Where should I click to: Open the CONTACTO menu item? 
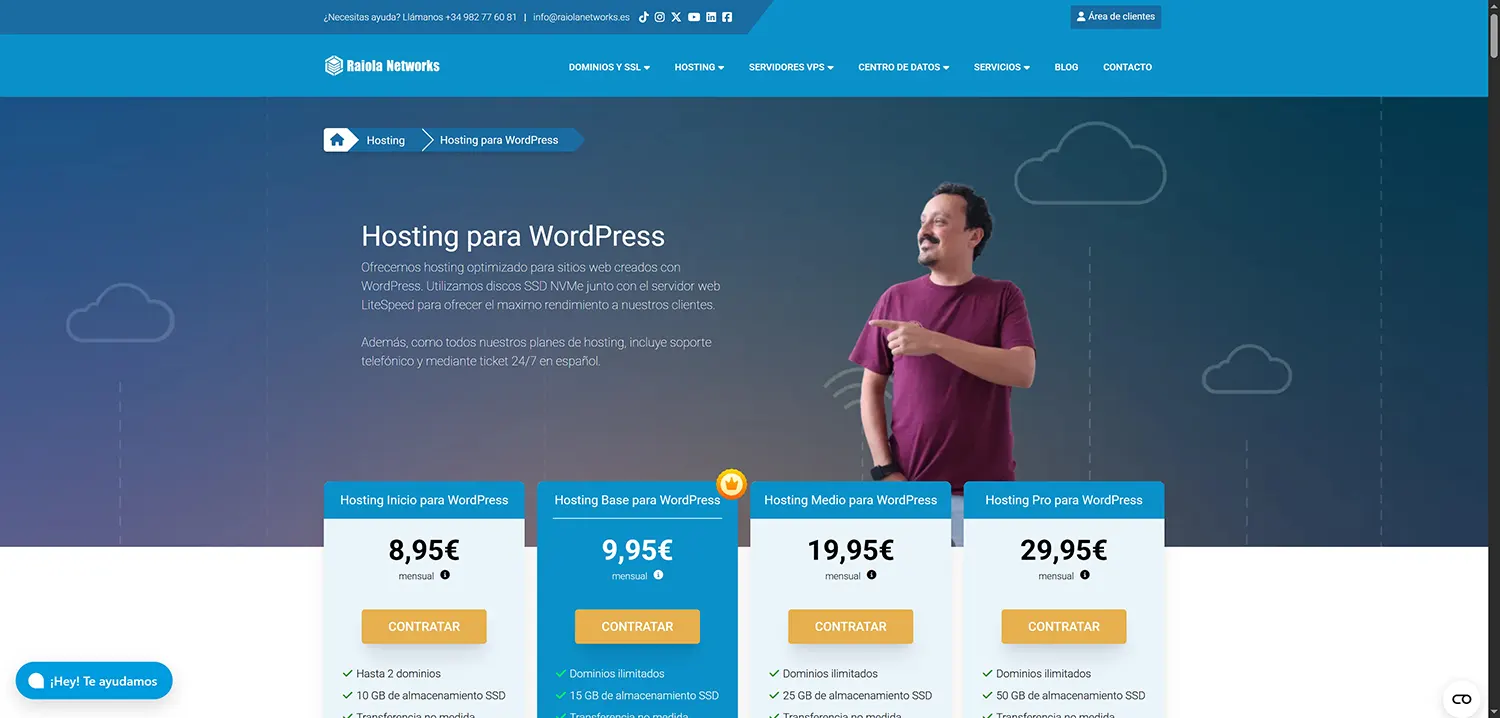(1127, 67)
